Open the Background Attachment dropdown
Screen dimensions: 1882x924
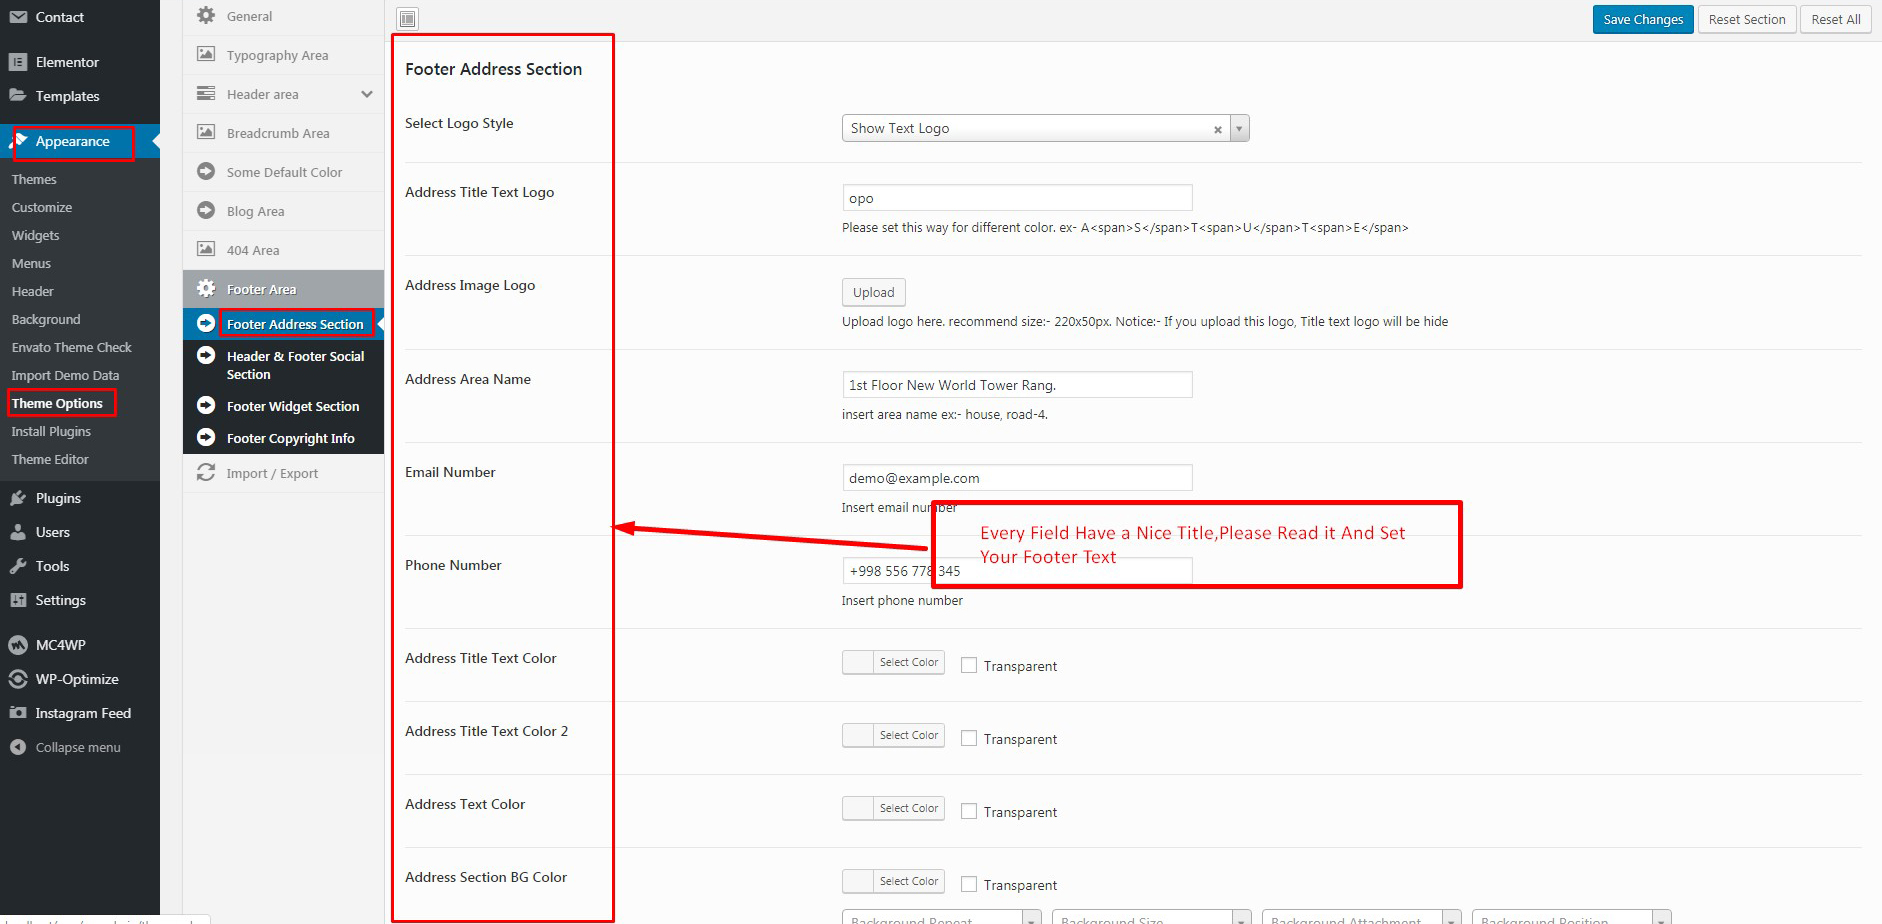(1361, 917)
